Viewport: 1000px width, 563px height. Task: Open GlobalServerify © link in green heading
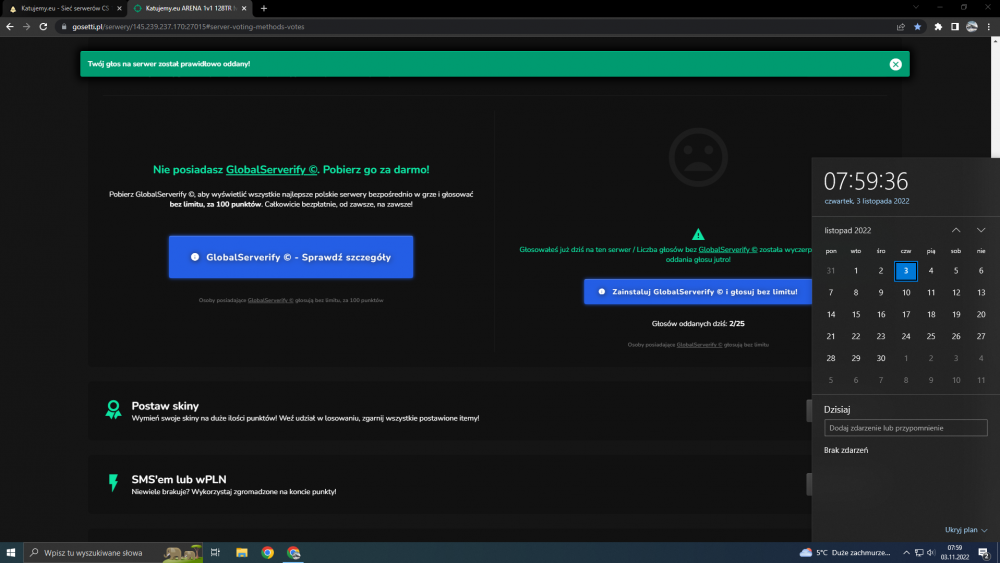(272, 170)
